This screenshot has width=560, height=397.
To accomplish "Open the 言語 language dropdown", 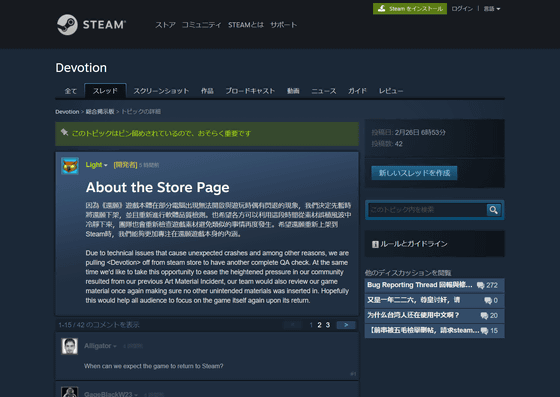I will (x=492, y=9).
